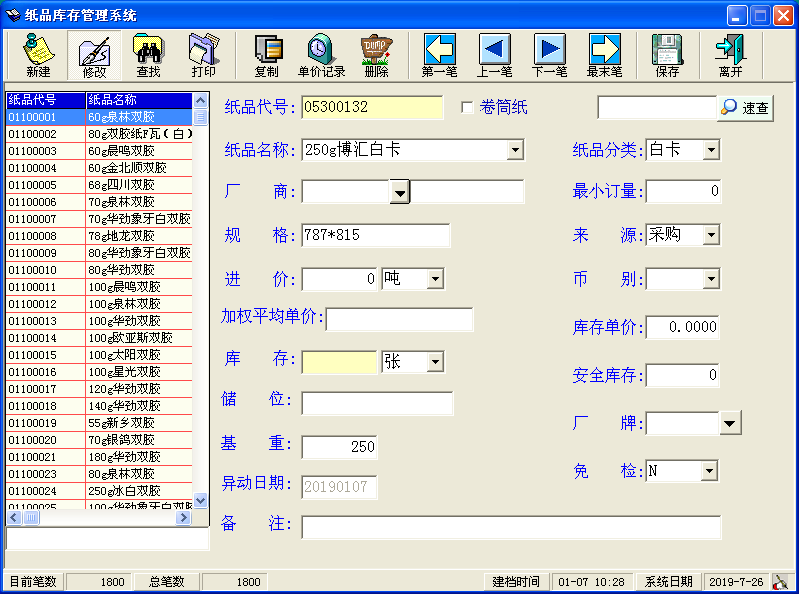799x594 pixels.
Task: Click the quick search text box
Action: point(657,108)
